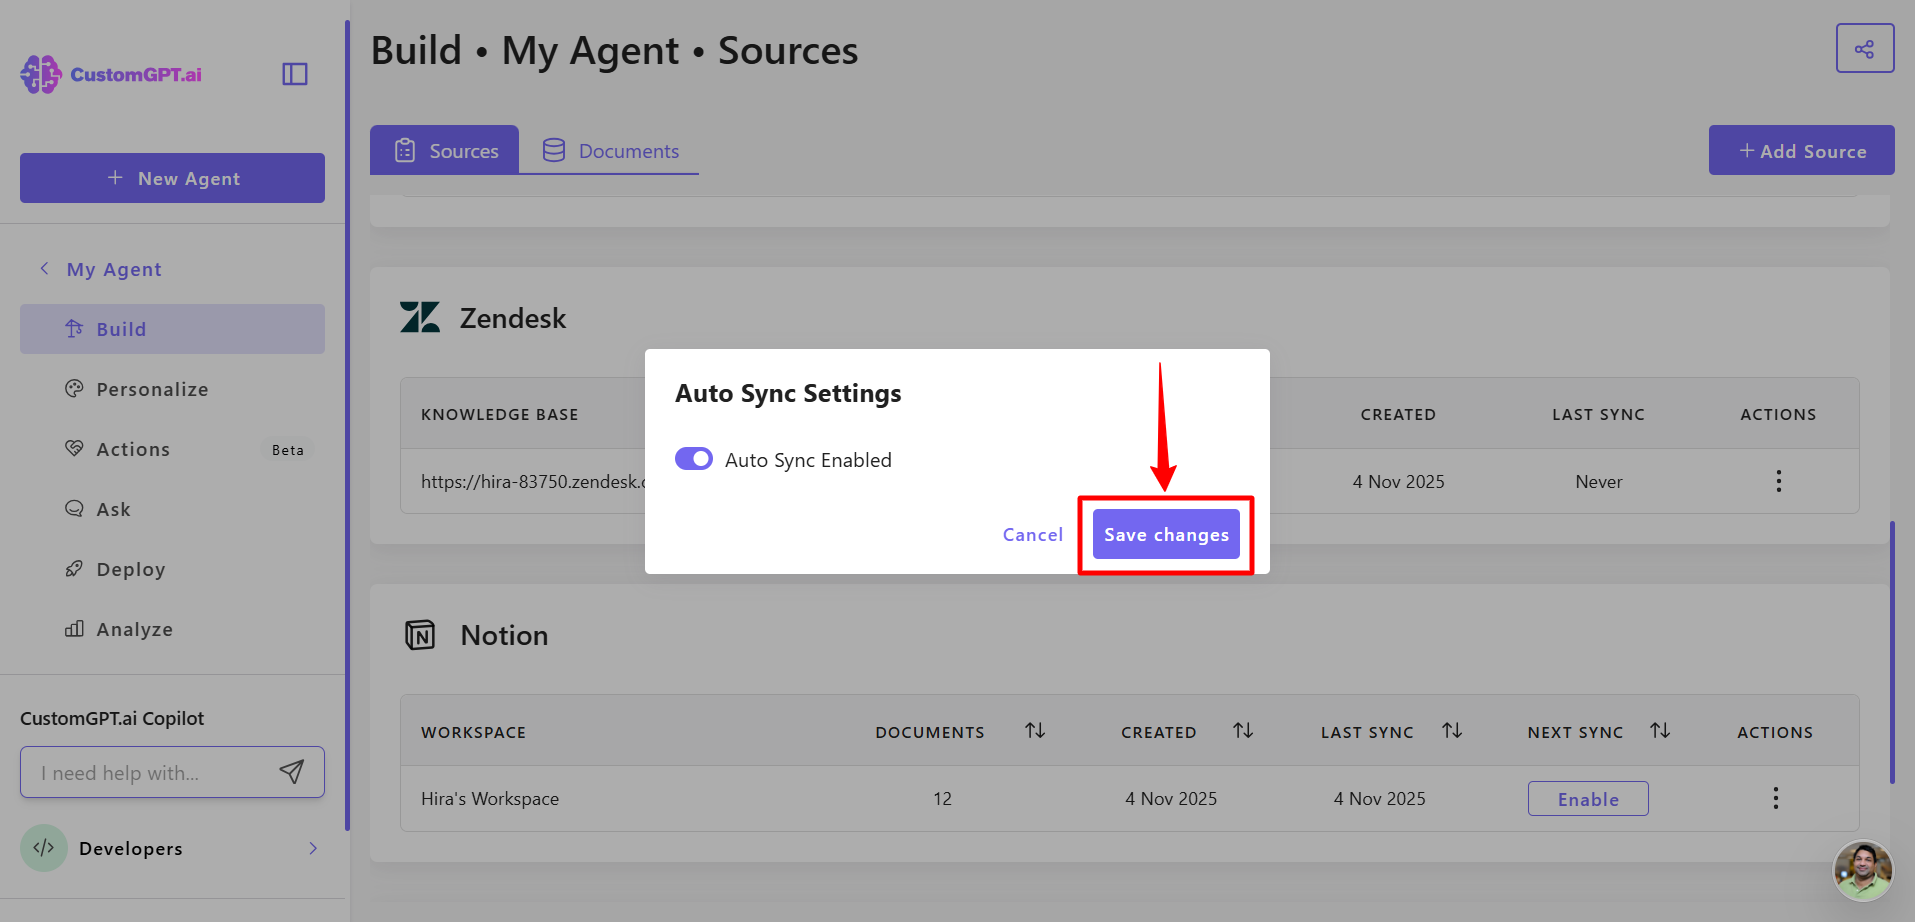The height and width of the screenshot is (922, 1920).
Task: Sort Notion table by Created arrows
Action: pyautogui.click(x=1243, y=731)
